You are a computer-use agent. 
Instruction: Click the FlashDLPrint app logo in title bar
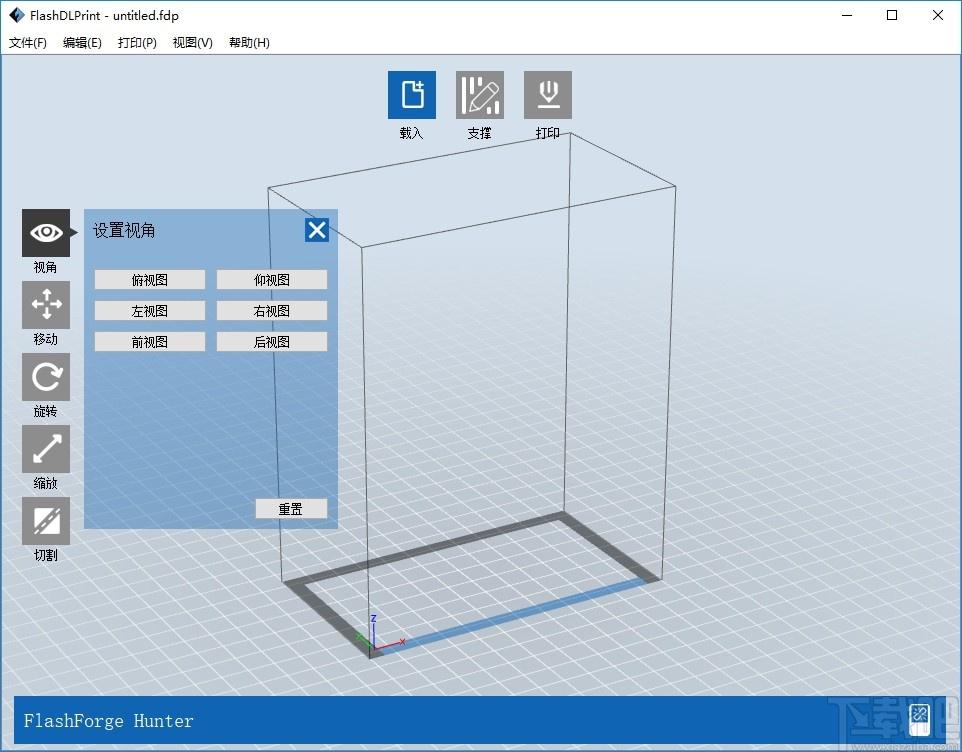click(x=17, y=15)
